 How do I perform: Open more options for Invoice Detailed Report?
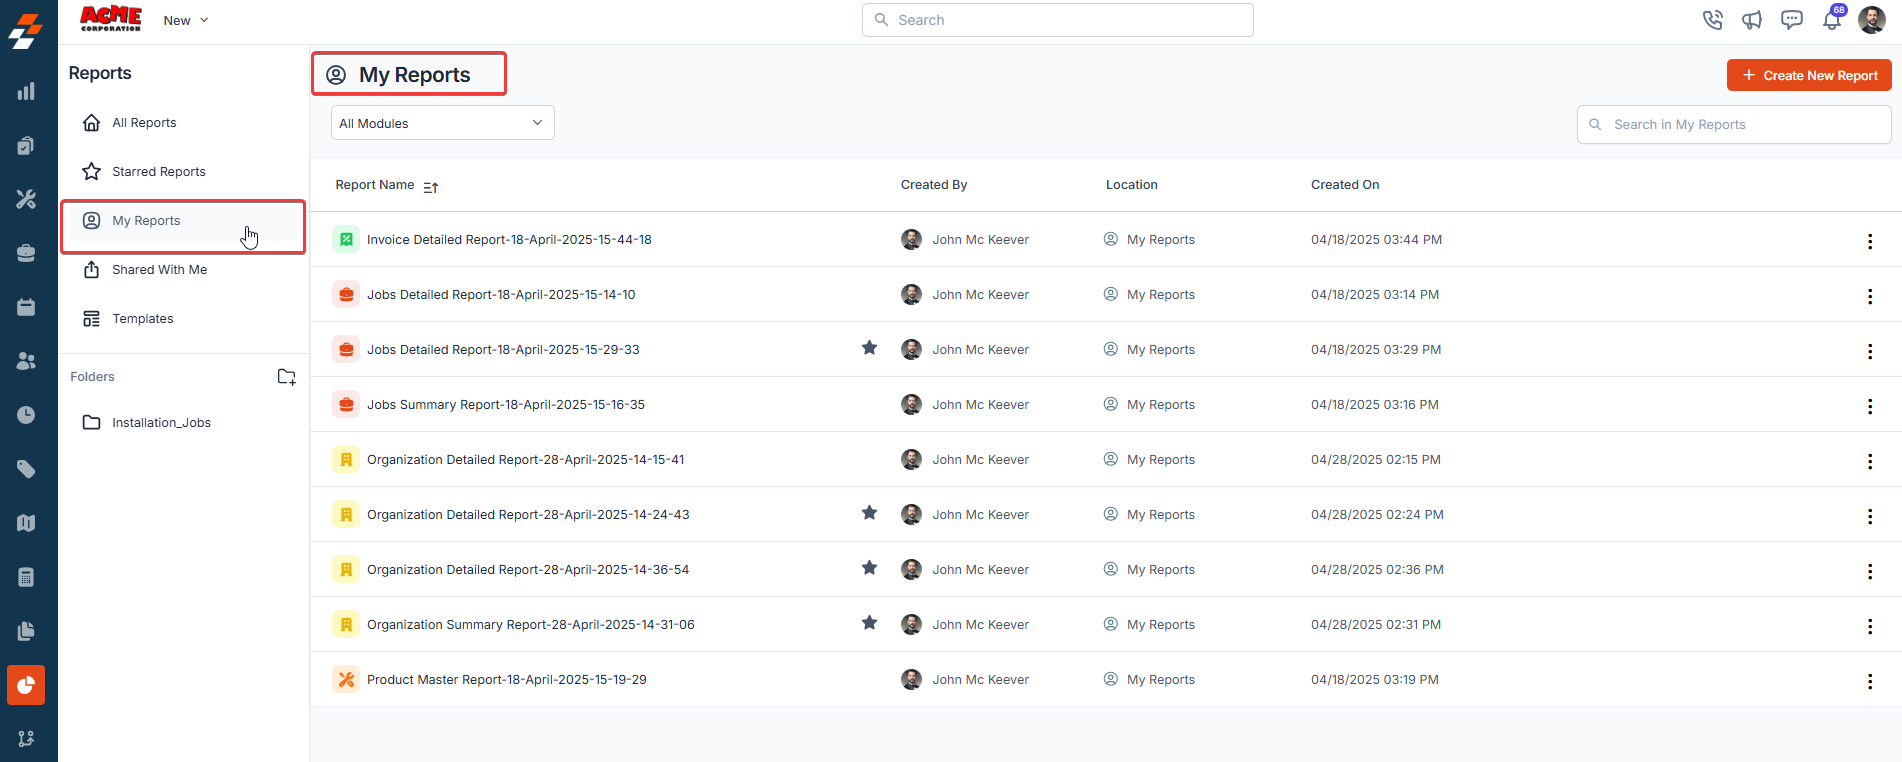click(1870, 241)
